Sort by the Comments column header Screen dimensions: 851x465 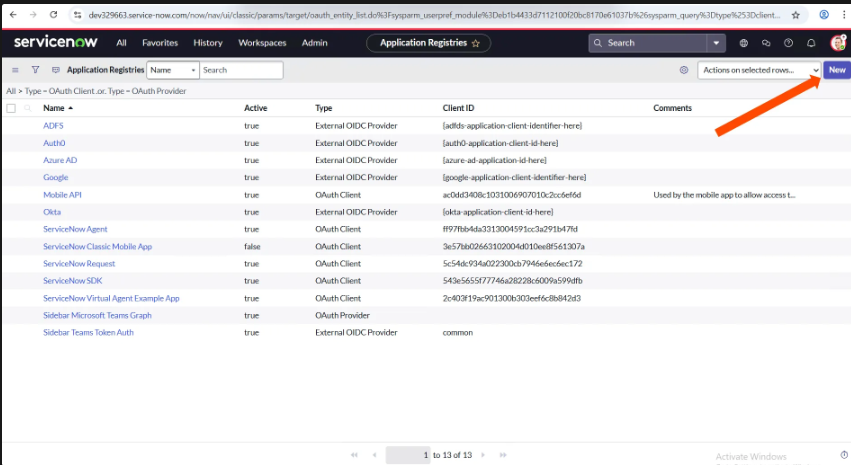[672, 108]
